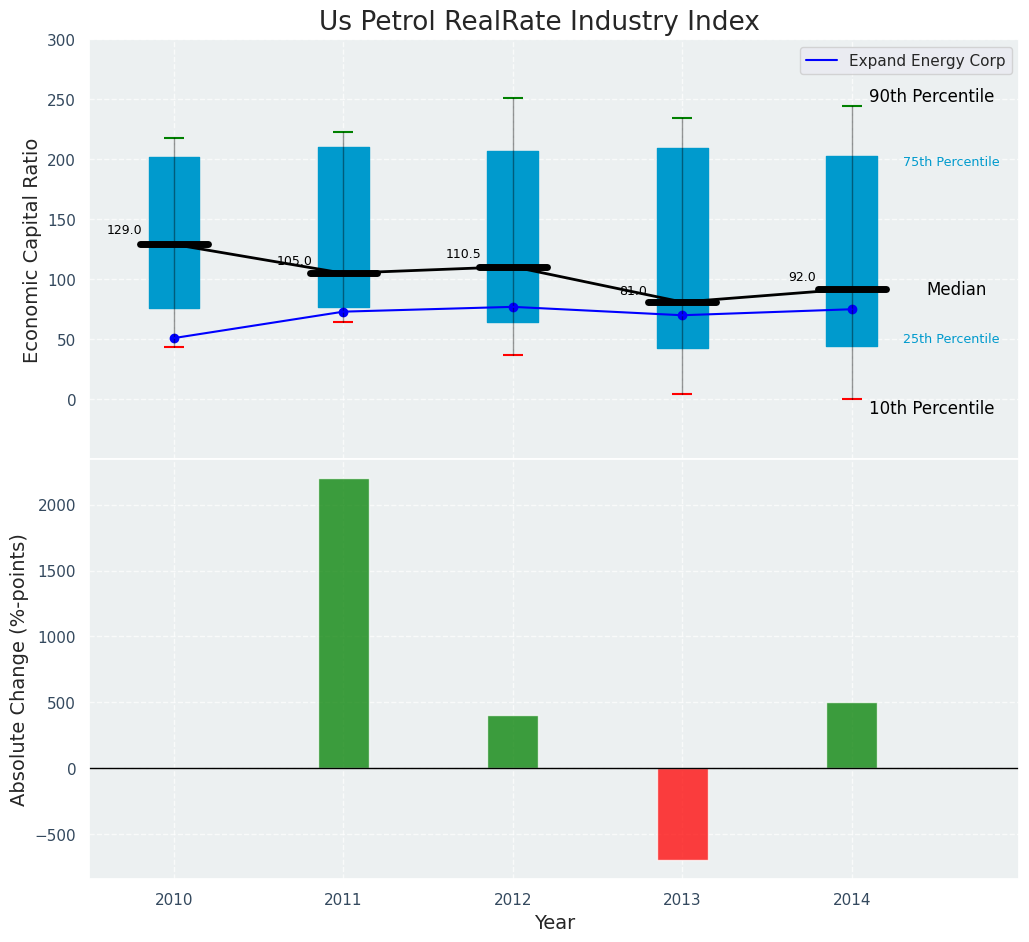1029x942 pixels.
Task: Select the 10th Percentile annotation
Action: [x=931, y=408]
